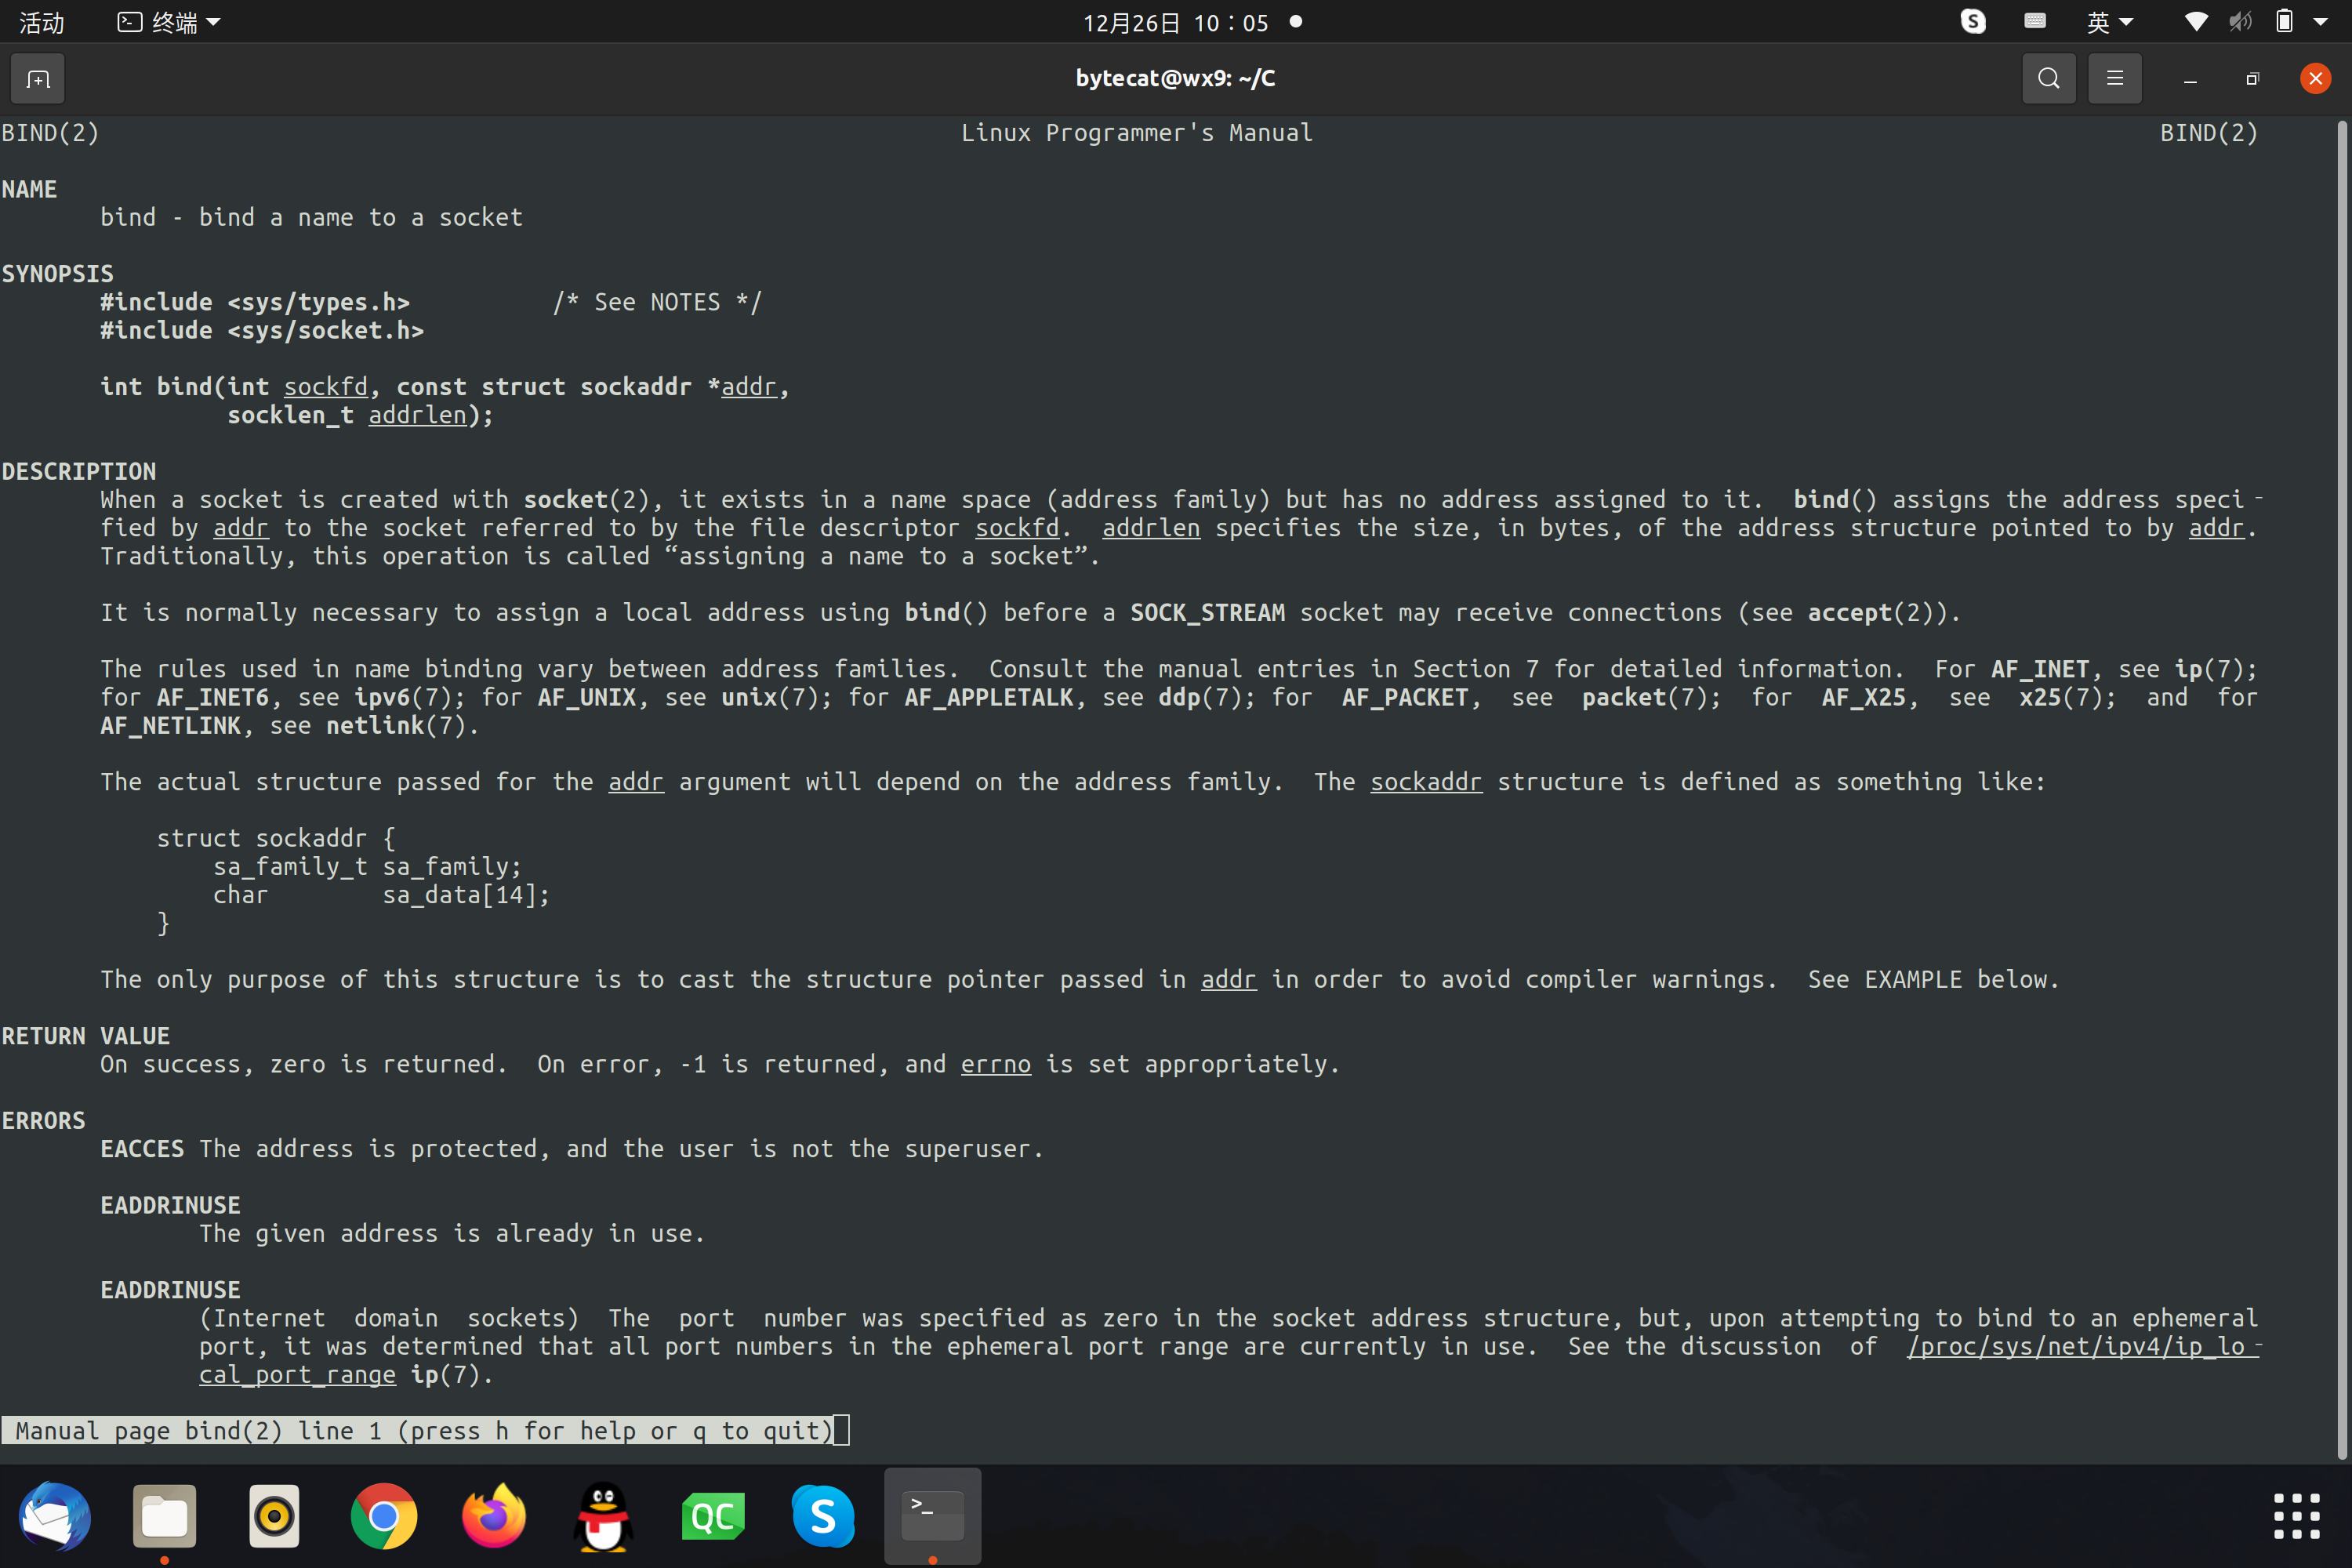Launch Skype from the dock

pos(823,1516)
